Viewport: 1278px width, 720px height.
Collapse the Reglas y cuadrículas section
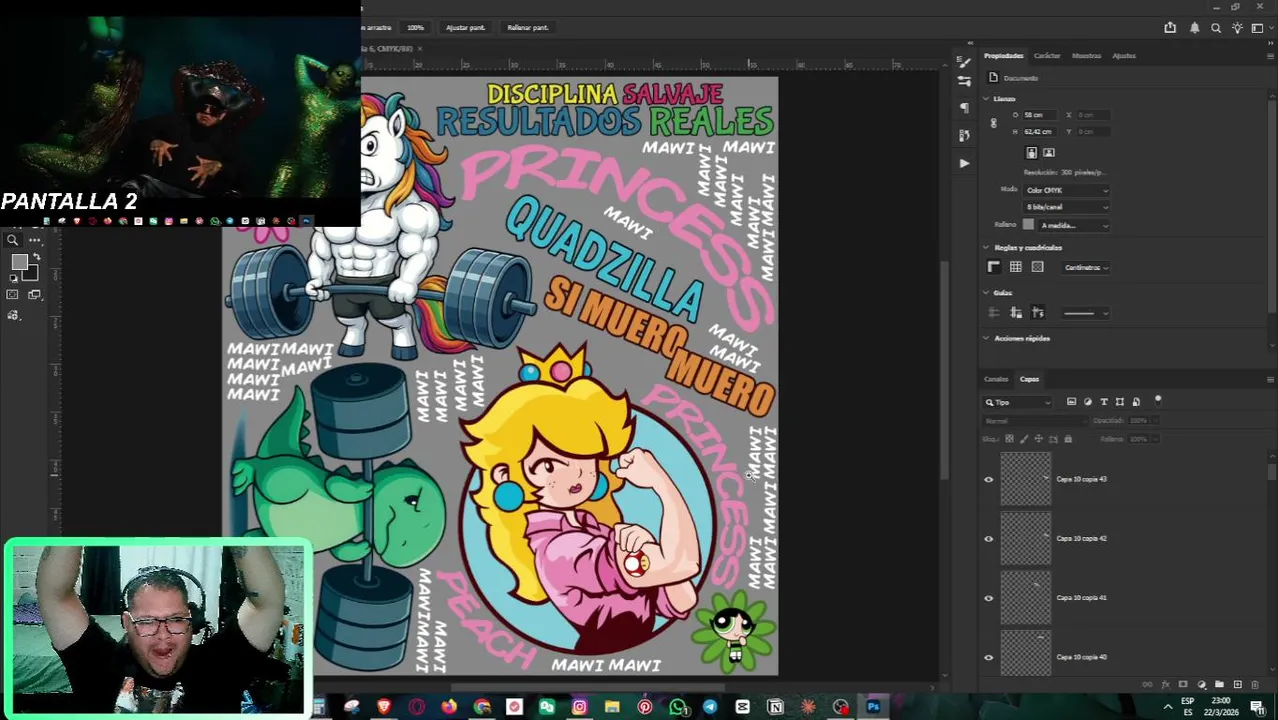(986, 248)
